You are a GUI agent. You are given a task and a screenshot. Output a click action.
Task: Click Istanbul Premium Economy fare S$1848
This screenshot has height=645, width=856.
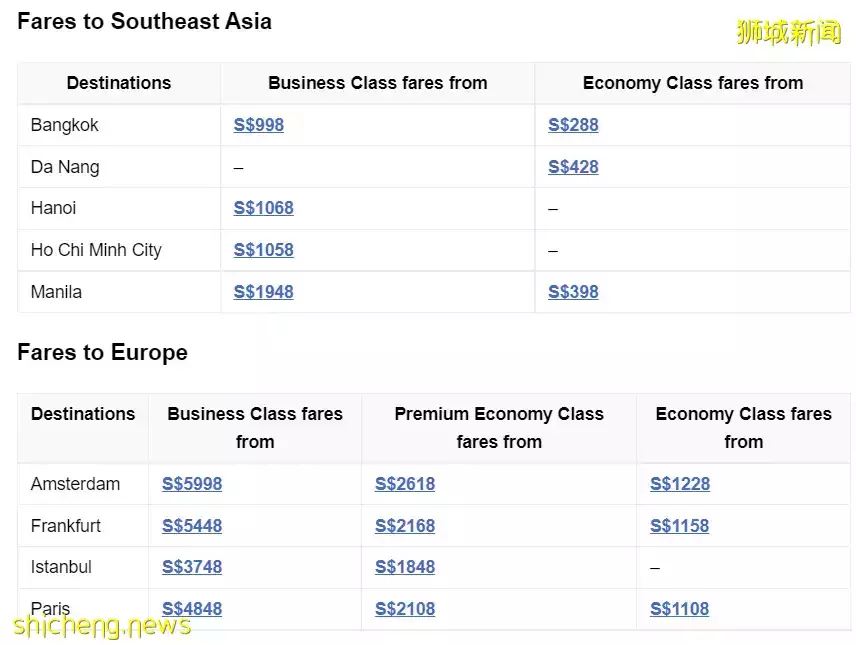click(405, 567)
